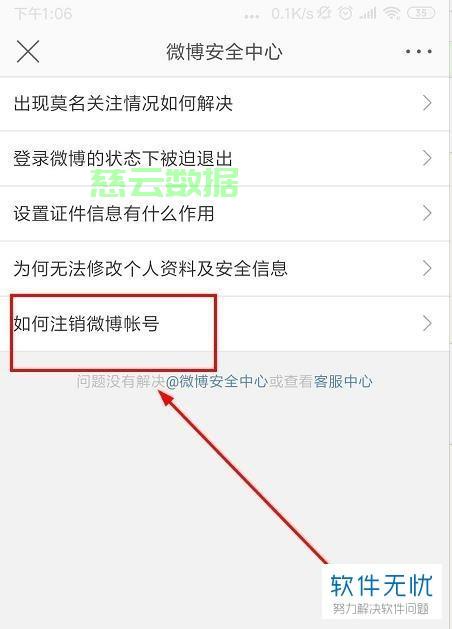Tap chevron beside 如何注销微博帐号
This screenshot has width=452, height=629.
point(427,323)
